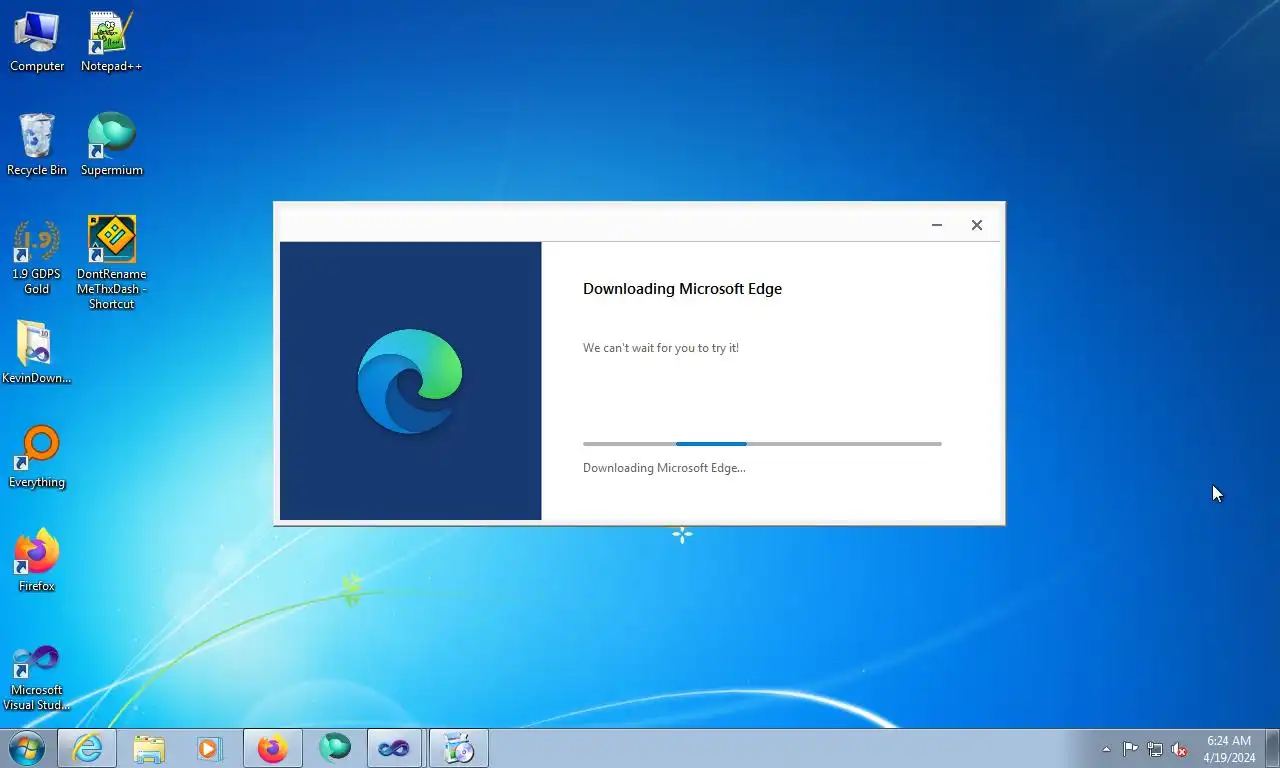Close the Edge installer window
The width and height of the screenshot is (1280, 768).
pos(977,225)
